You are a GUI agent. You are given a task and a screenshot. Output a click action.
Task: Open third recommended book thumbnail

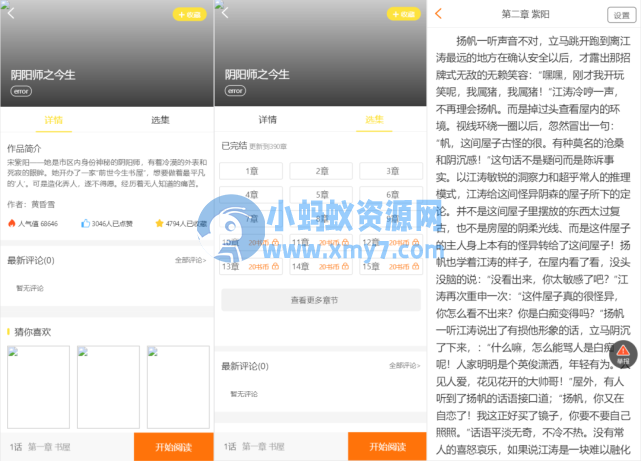pyautogui.click(x=178, y=387)
